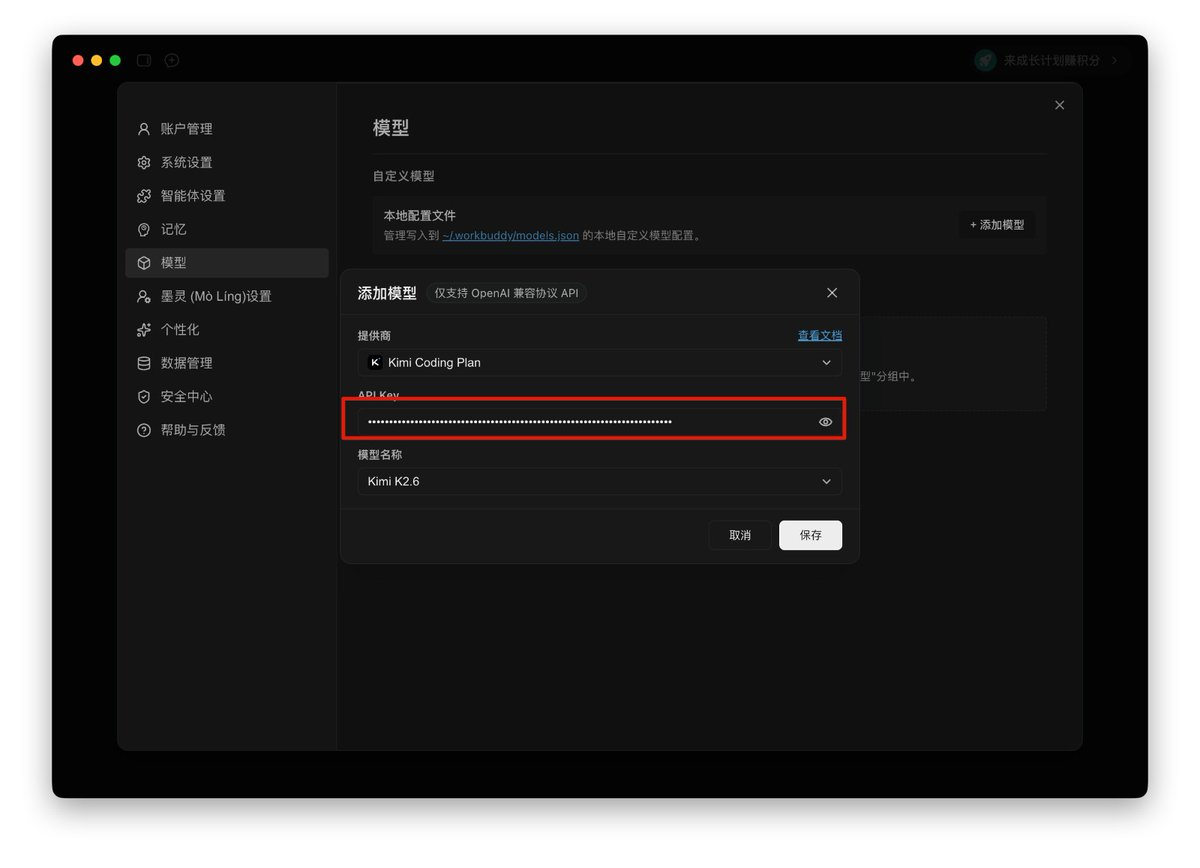Click the gear icon beside 系统设置
Screen dimensions: 1200x868
click(x=144, y=162)
